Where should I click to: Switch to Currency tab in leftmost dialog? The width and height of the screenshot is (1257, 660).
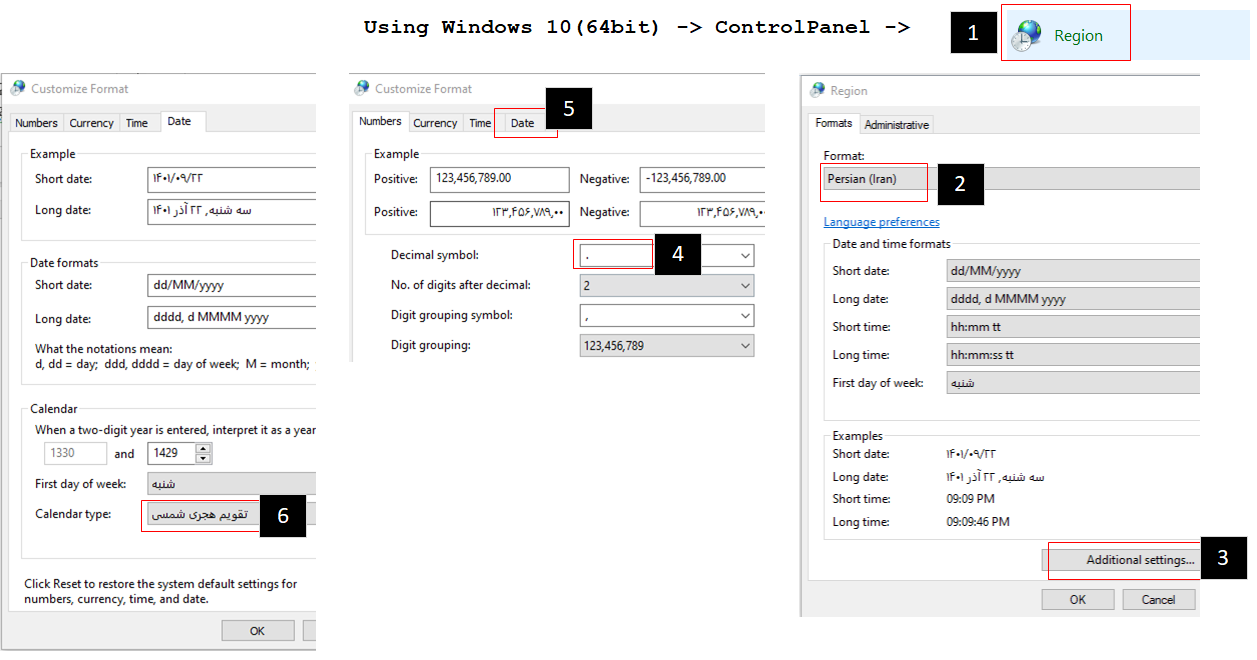point(91,123)
